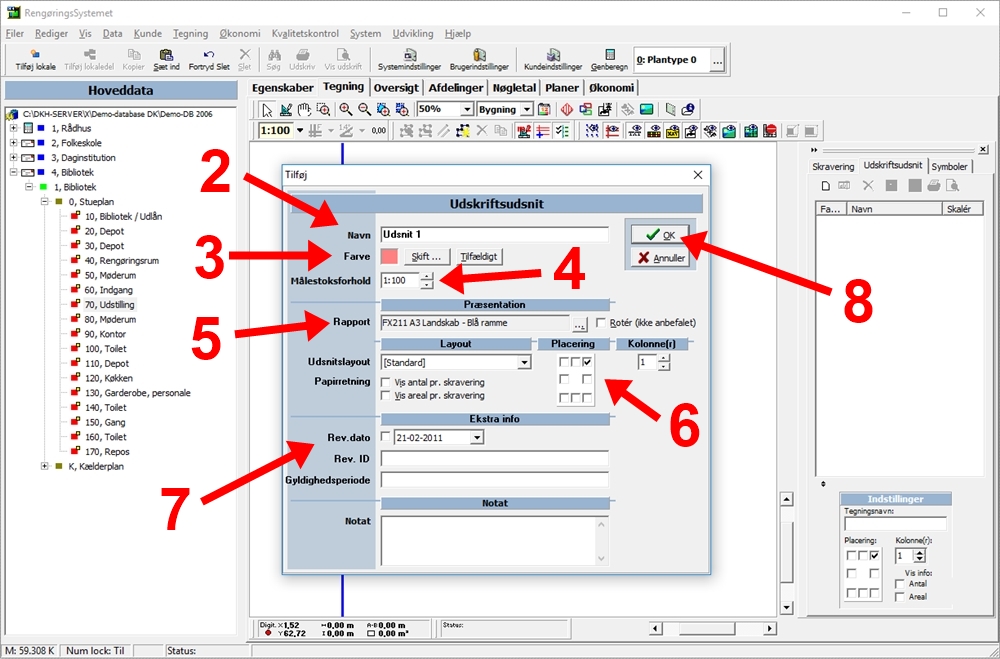Click the red stop-sign visibility icon
Screen dimensions: 1000x659
[770, 131]
